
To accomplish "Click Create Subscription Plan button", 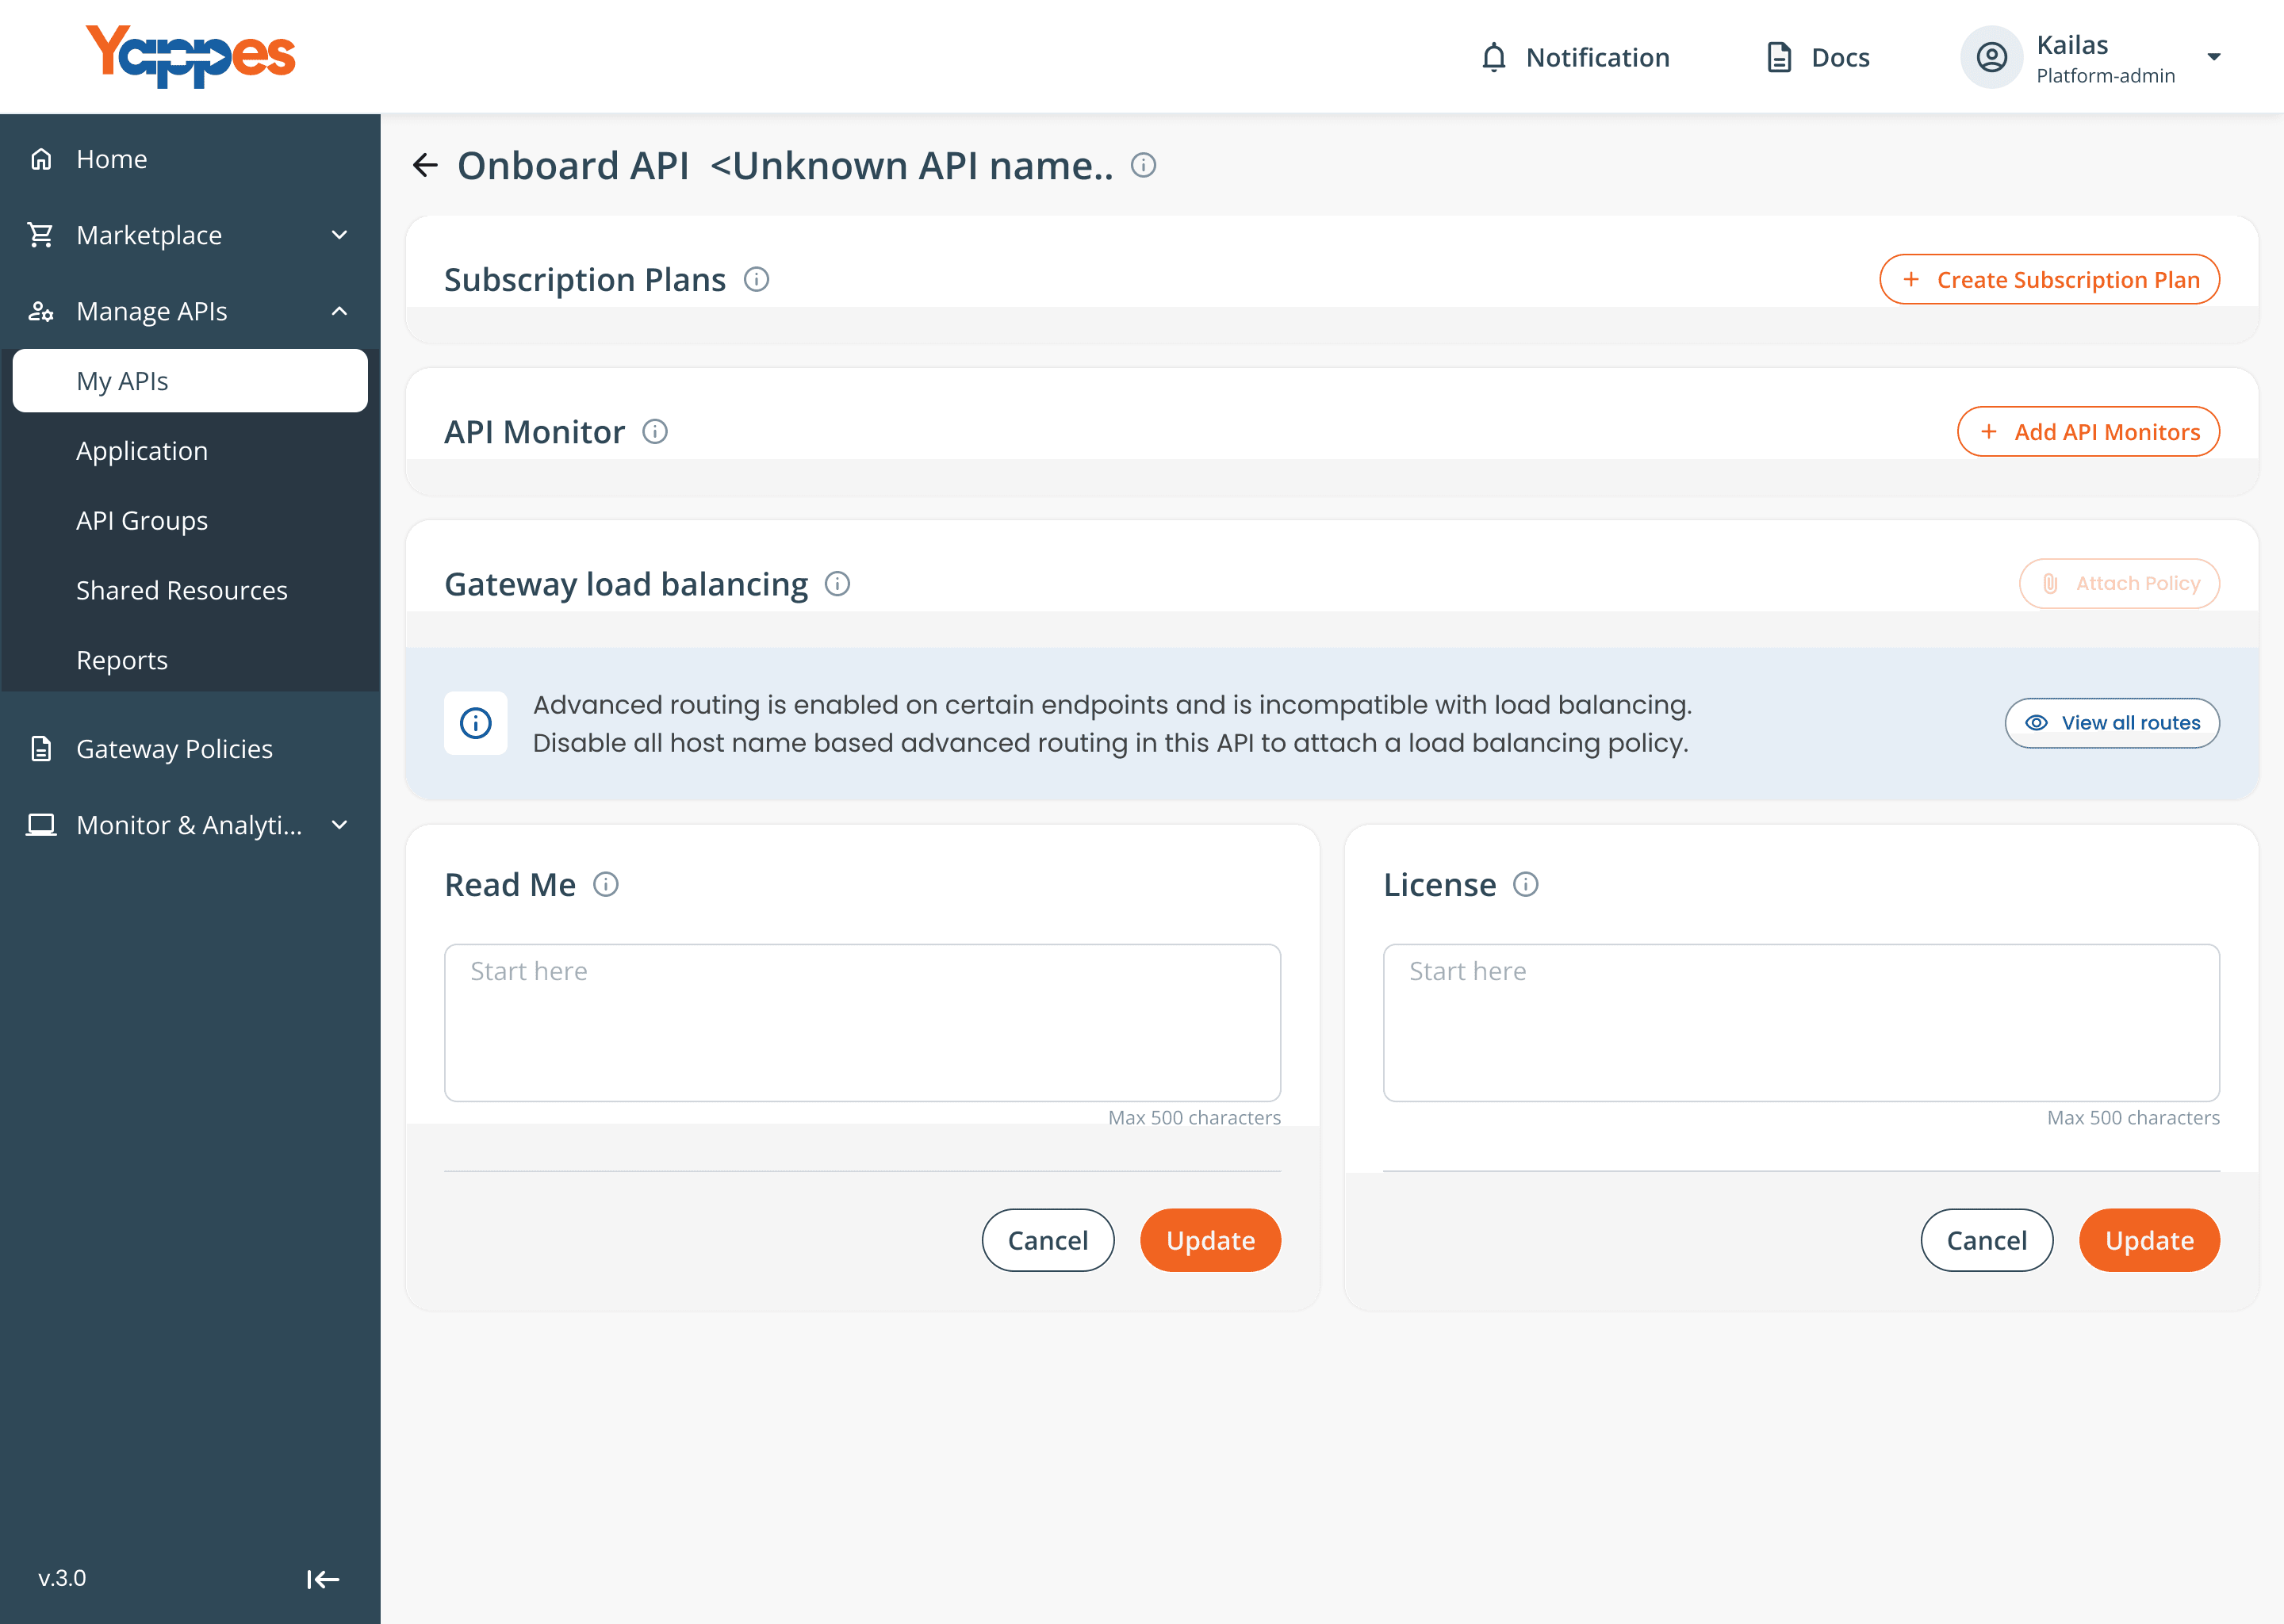I will tap(2049, 280).
